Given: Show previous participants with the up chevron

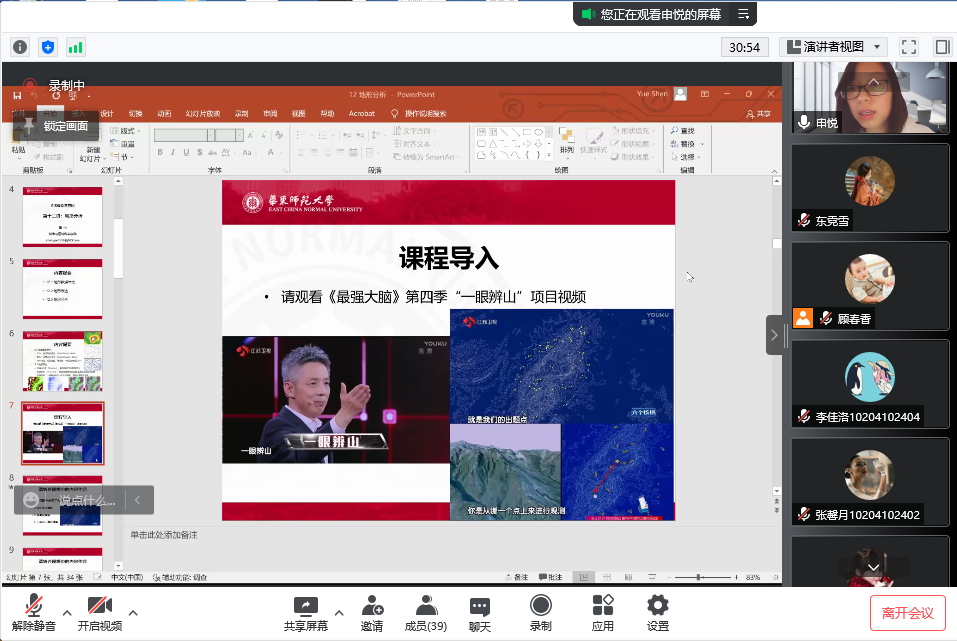Looking at the screenshot, I should coord(873,82).
